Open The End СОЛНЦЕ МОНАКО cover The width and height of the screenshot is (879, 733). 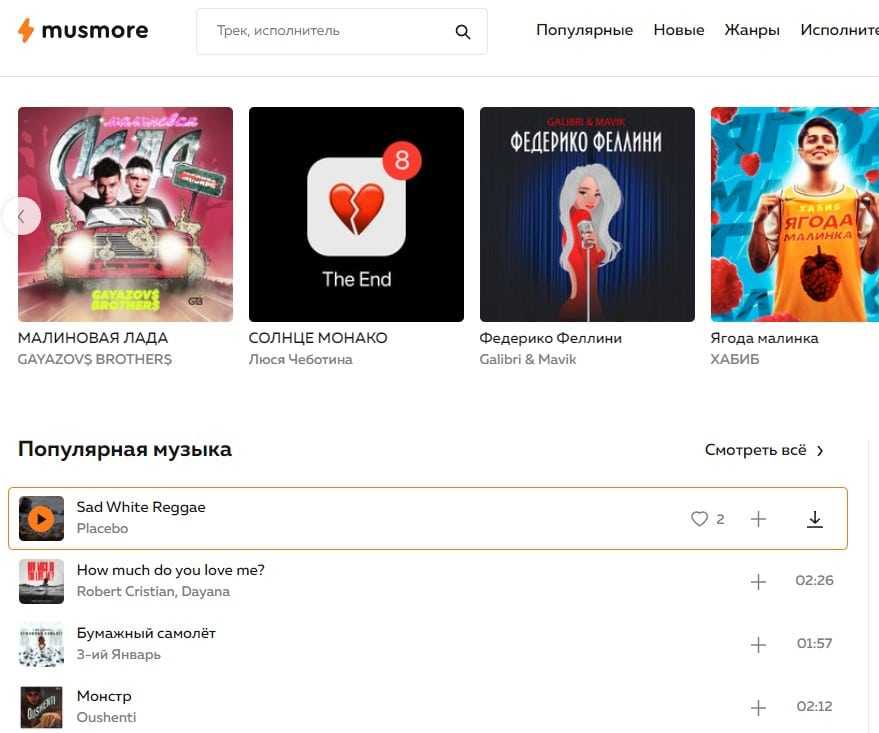(357, 215)
